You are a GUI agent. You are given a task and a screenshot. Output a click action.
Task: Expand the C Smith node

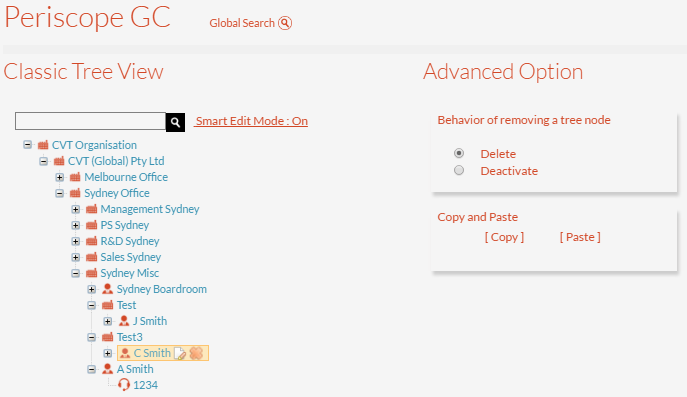coord(108,353)
